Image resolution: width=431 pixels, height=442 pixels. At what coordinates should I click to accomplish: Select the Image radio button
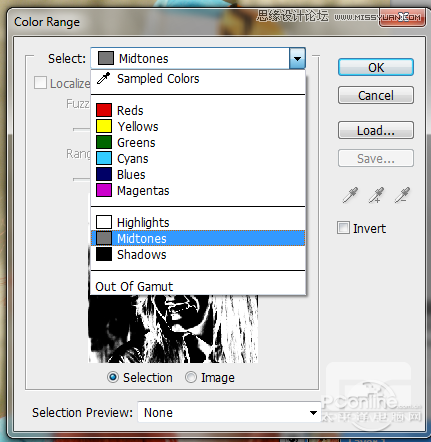click(191, 377)
